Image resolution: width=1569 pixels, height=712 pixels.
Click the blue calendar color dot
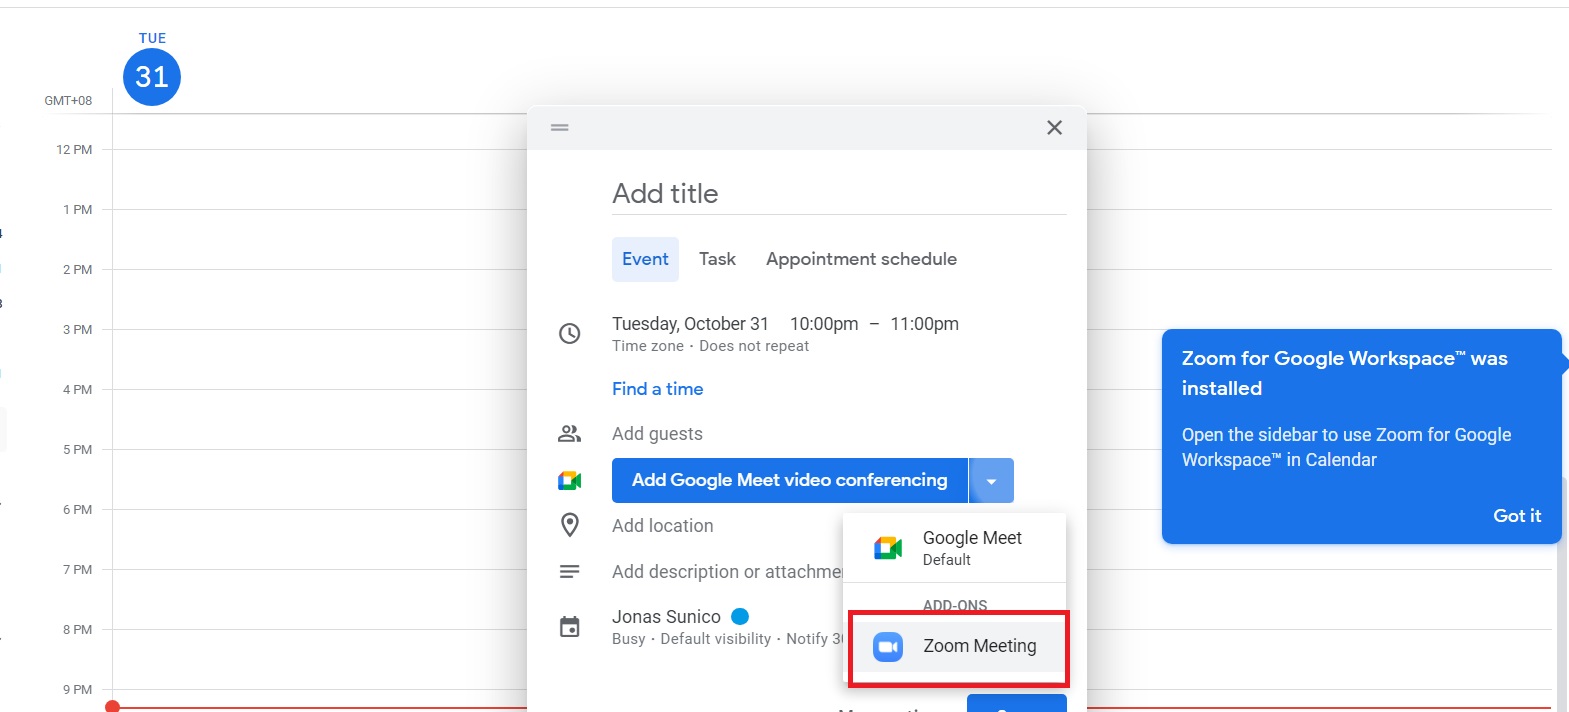click(740, 616)
